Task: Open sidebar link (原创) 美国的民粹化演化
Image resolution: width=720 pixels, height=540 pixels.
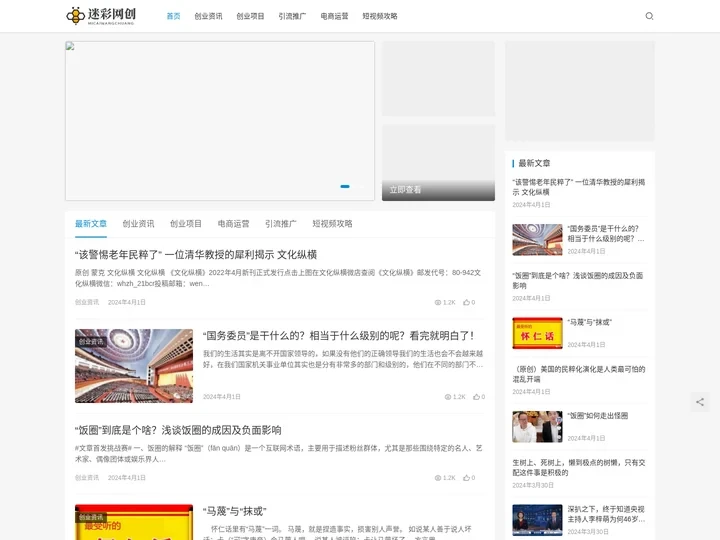Action: click(579, 374)
